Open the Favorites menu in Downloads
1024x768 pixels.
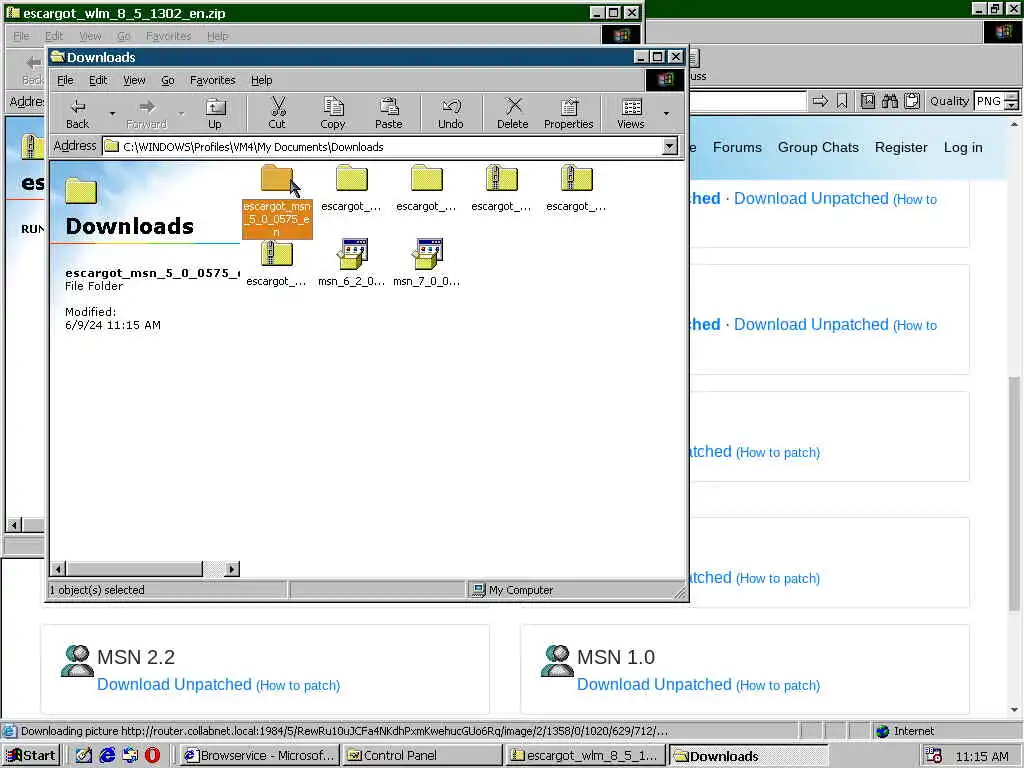(213, 80)
